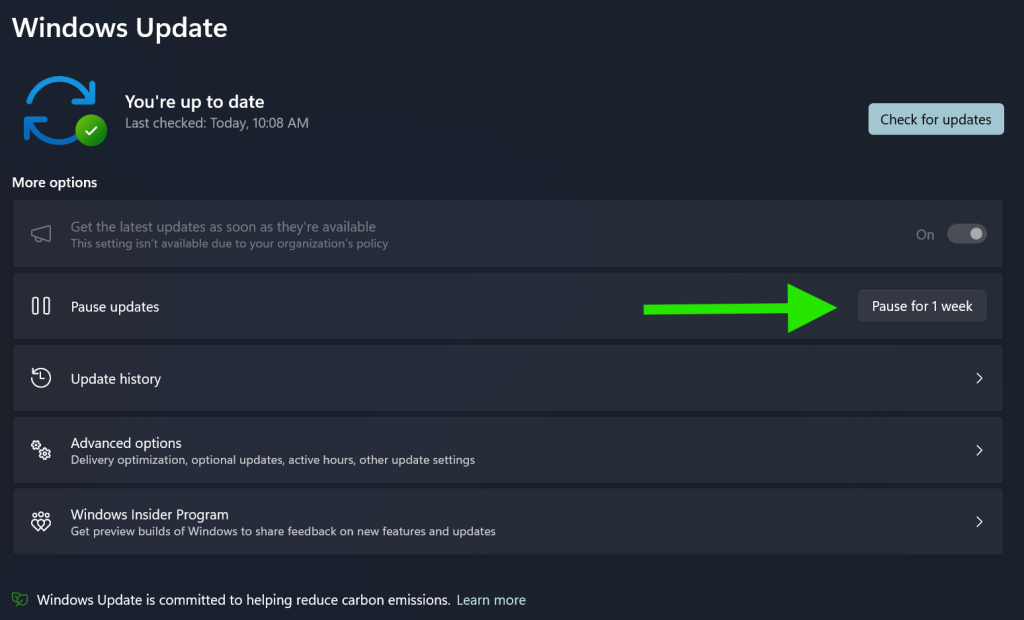
Task: Select the Update history label
Action: click(x=116, y=379)
